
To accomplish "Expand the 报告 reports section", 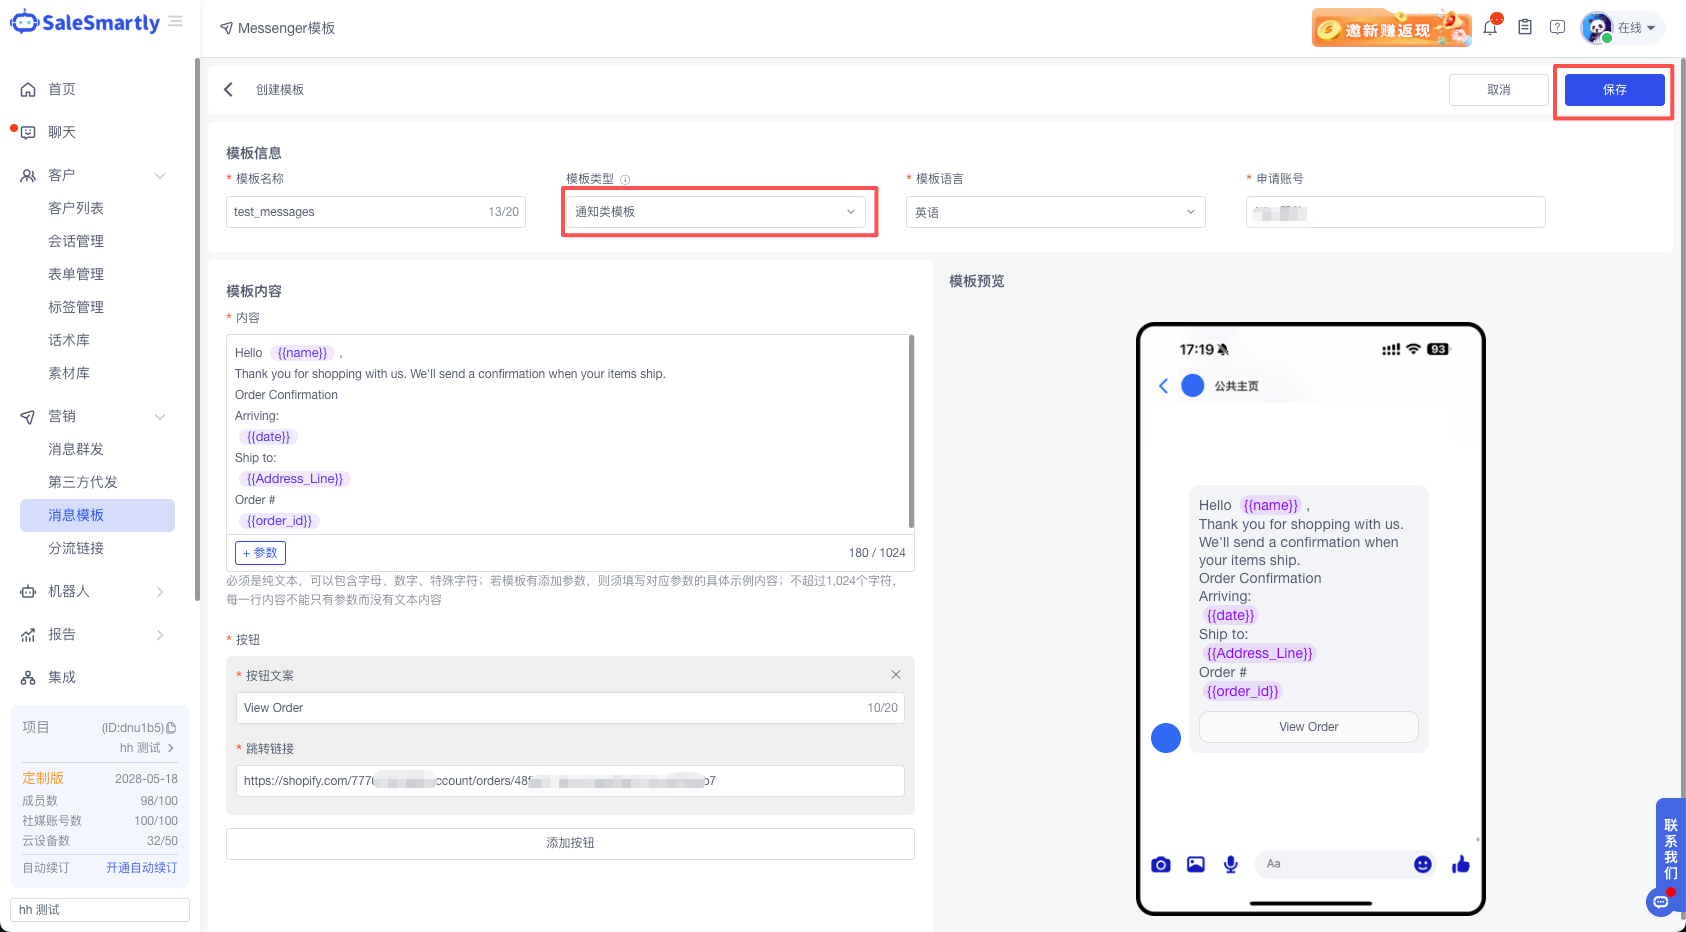I will click(61, 634).
